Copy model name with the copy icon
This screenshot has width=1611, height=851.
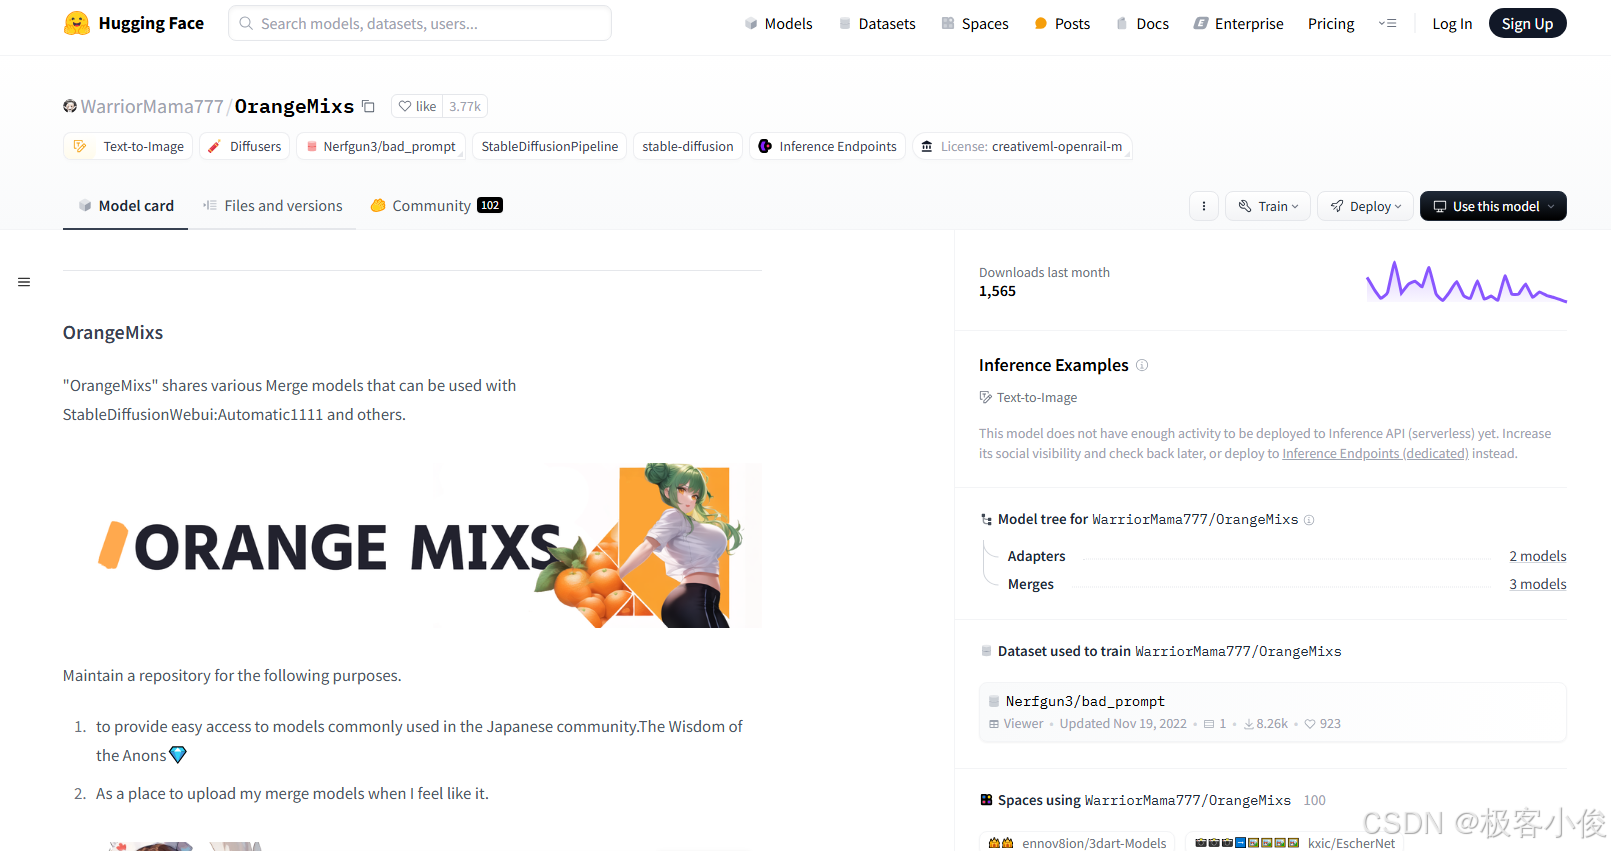[x=368, y=106]
